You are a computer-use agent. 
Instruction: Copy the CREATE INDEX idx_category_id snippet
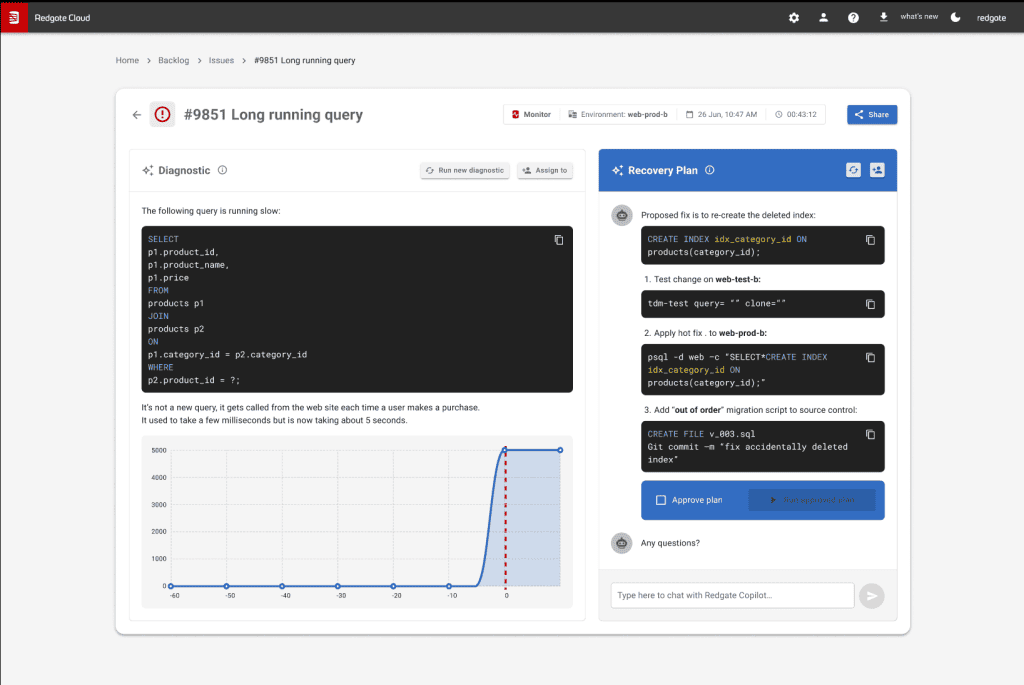[x=870, y=240]
